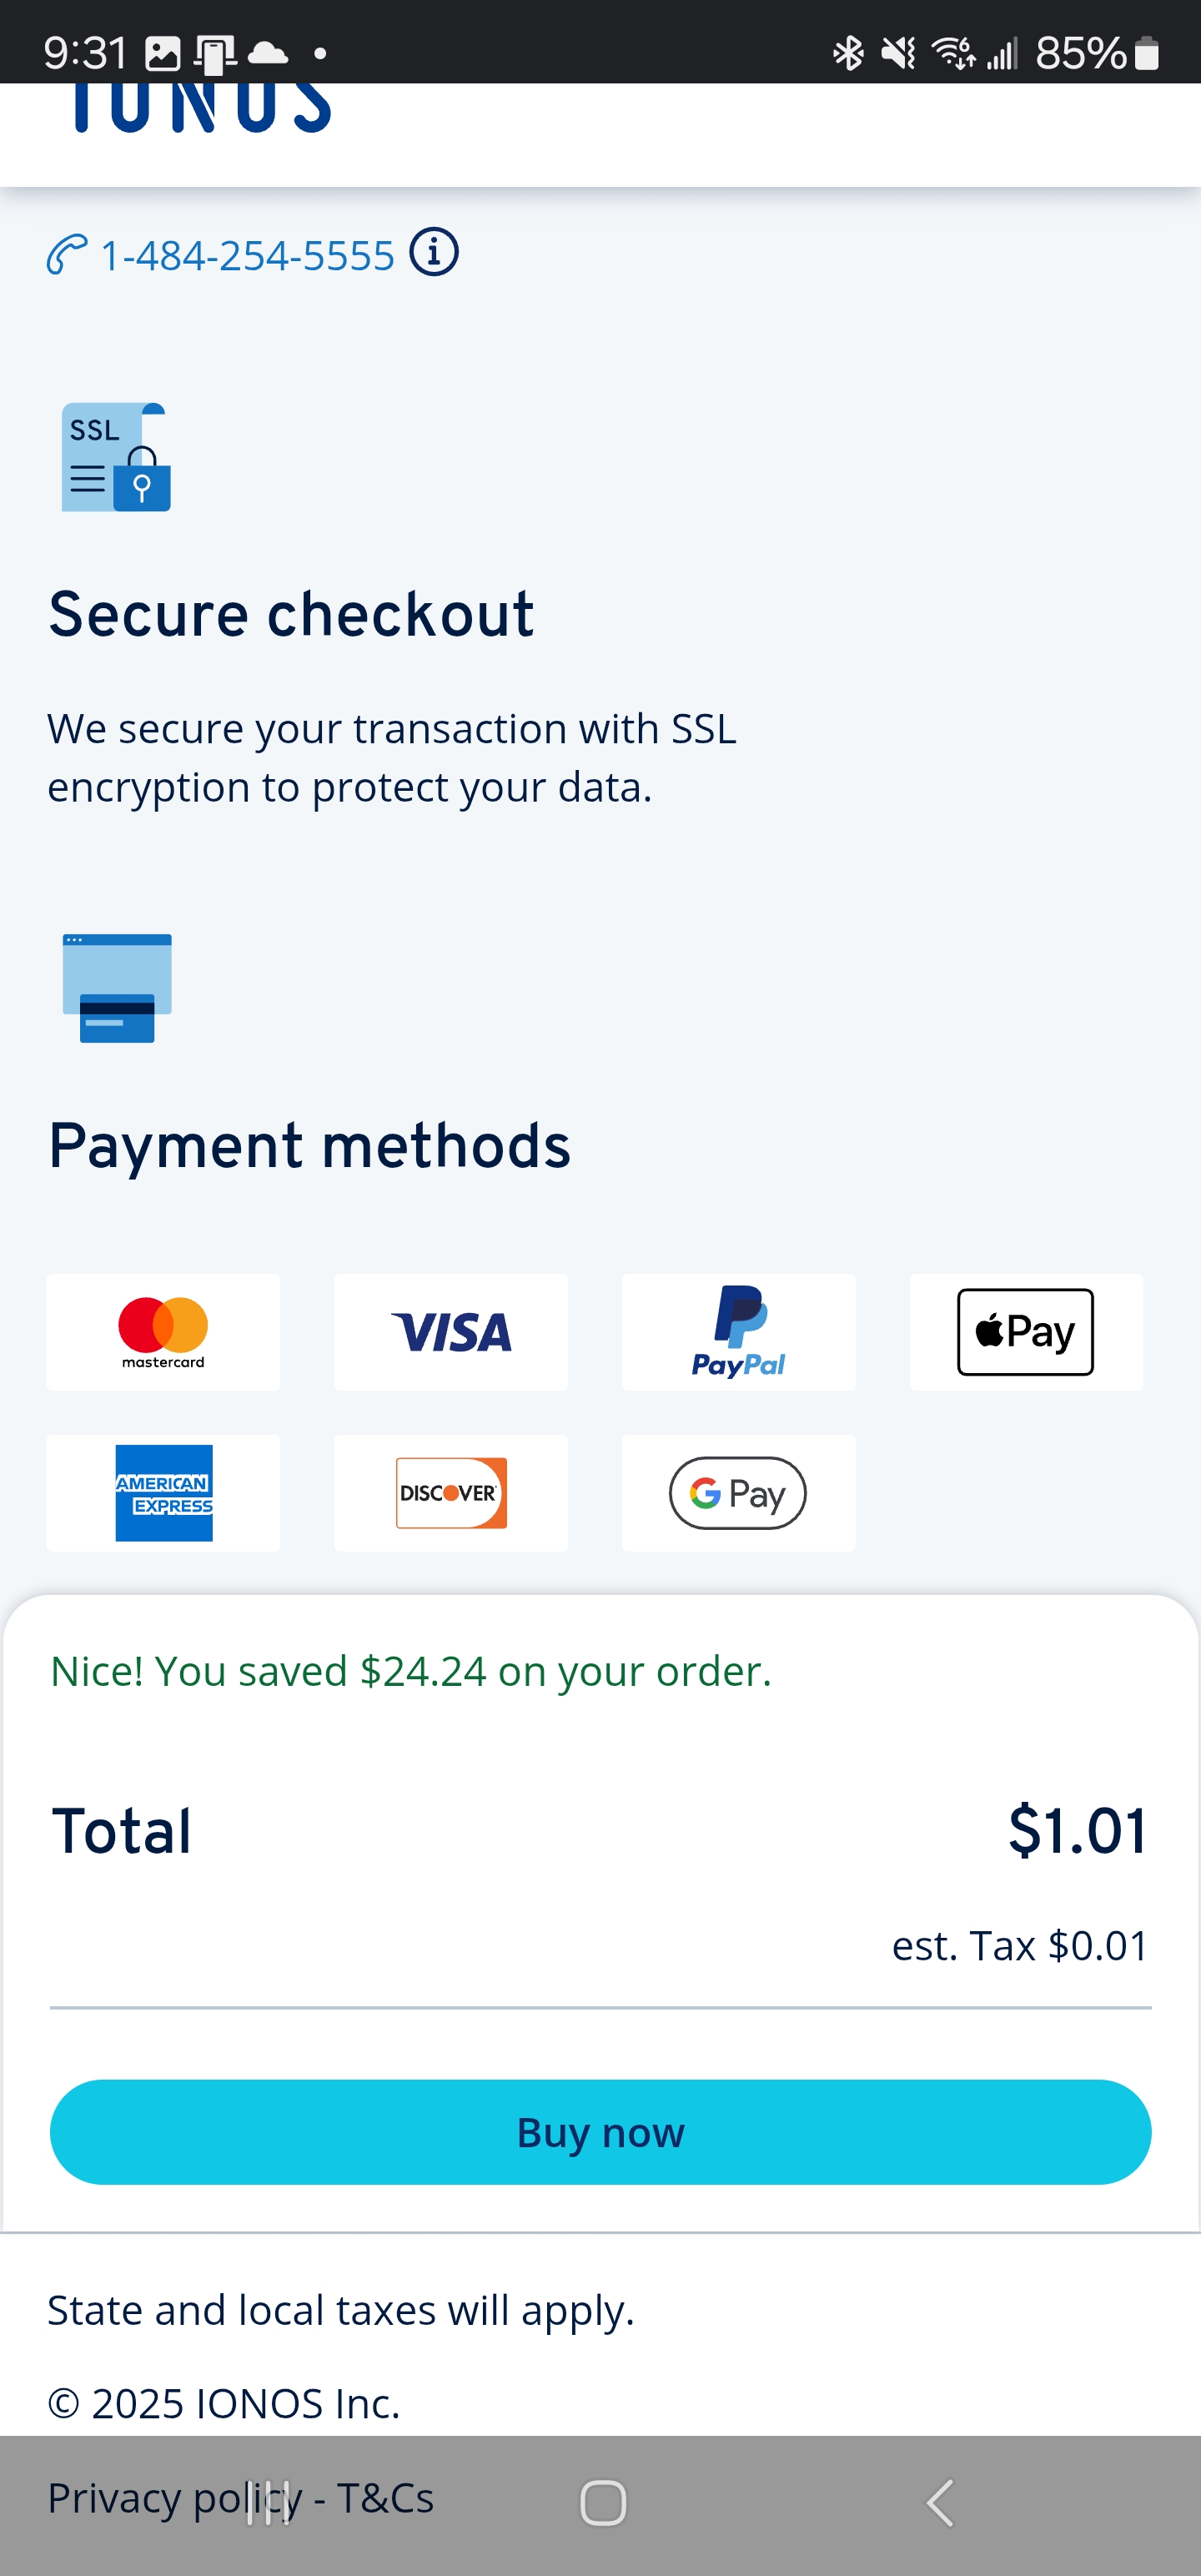Image resolution: width=1201 pixels, height=2576 pixels.
Task: Tap the info icon beside phone number
Action: pyautogui.click(x=434, y=253)
